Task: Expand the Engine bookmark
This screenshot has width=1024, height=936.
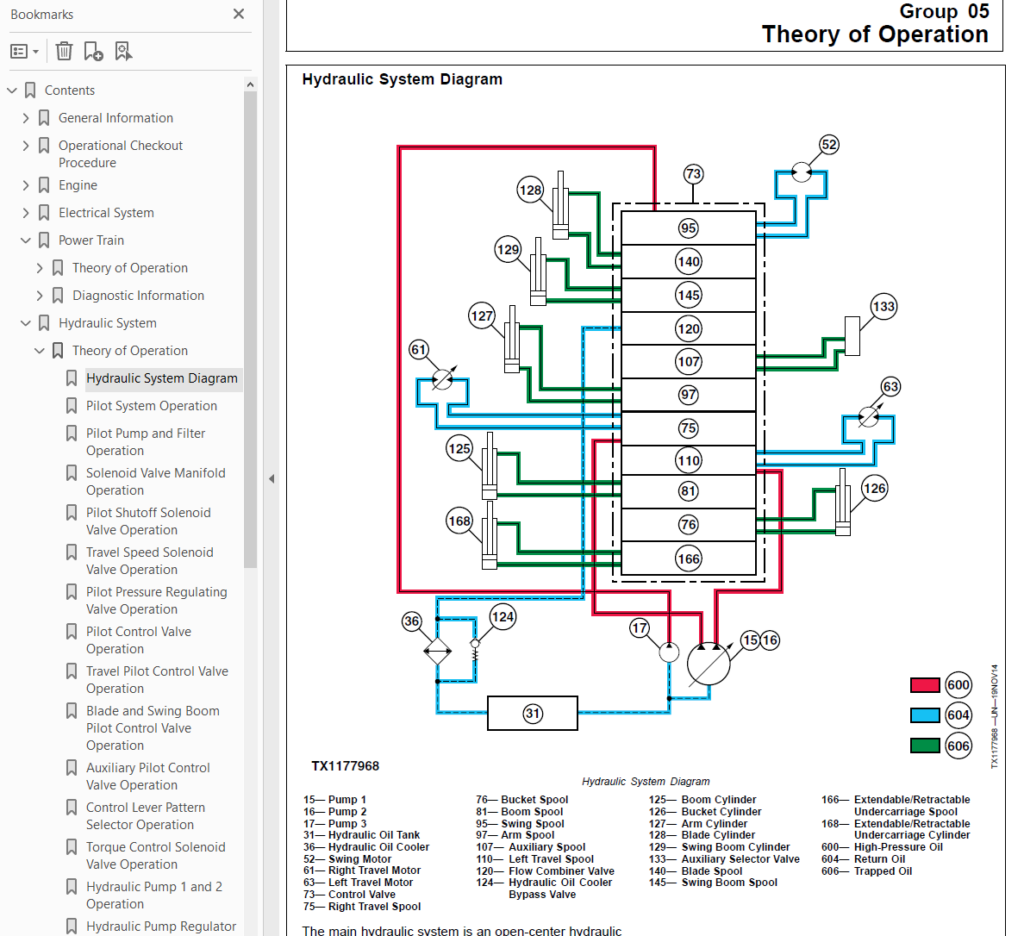Action: point(25,185)
